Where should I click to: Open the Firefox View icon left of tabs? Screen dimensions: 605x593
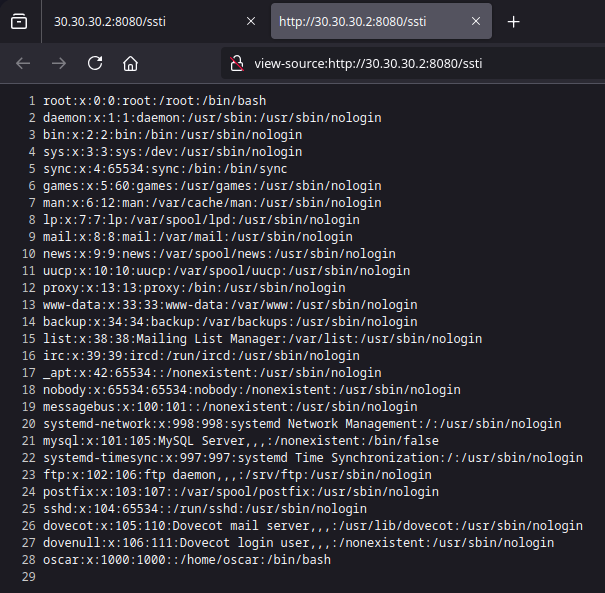tap(19, 23)
